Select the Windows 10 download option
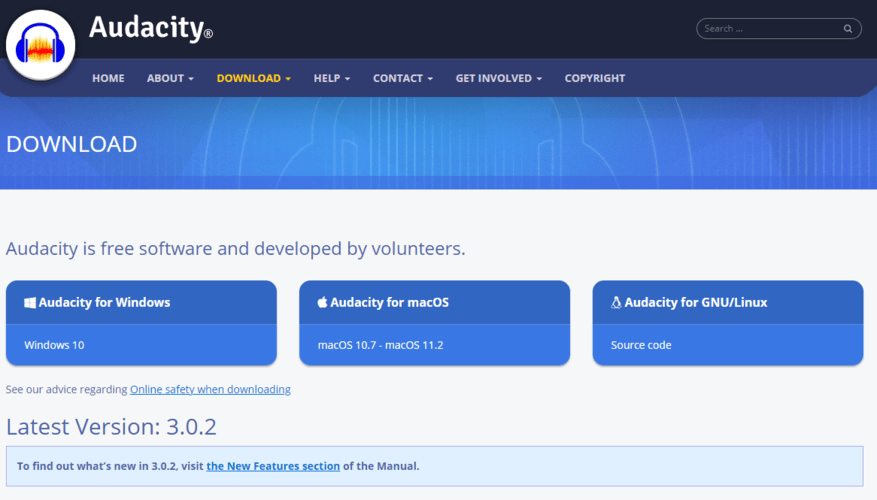The width and height of the screenshot is (877, 500). coord(54,345)
